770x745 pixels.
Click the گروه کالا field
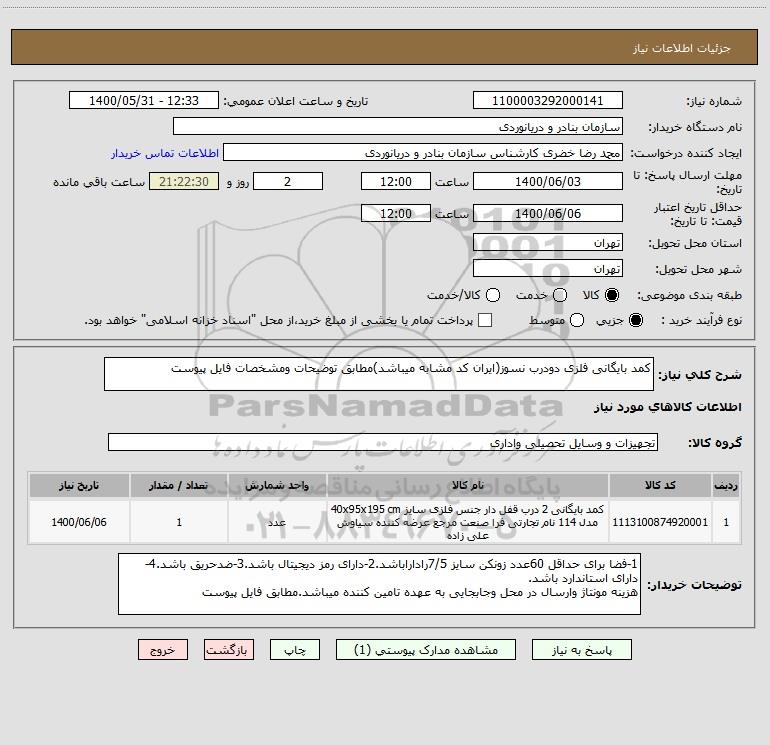[x=383, y=442]
